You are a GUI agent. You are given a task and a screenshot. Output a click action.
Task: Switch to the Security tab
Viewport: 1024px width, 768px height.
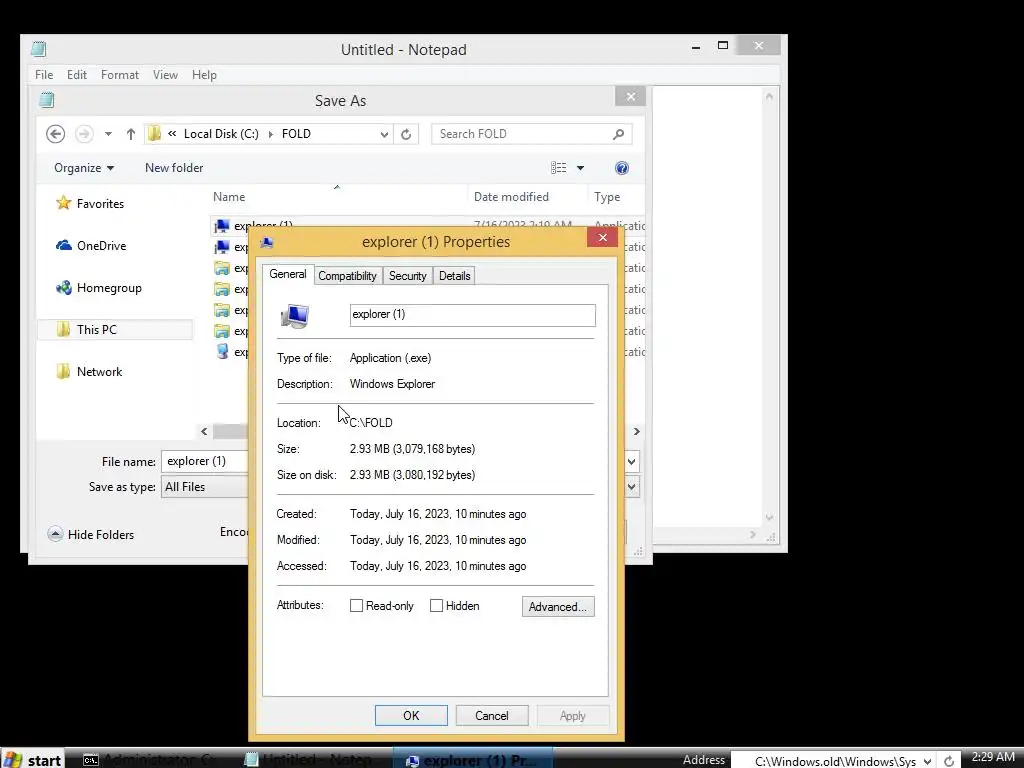408,276
